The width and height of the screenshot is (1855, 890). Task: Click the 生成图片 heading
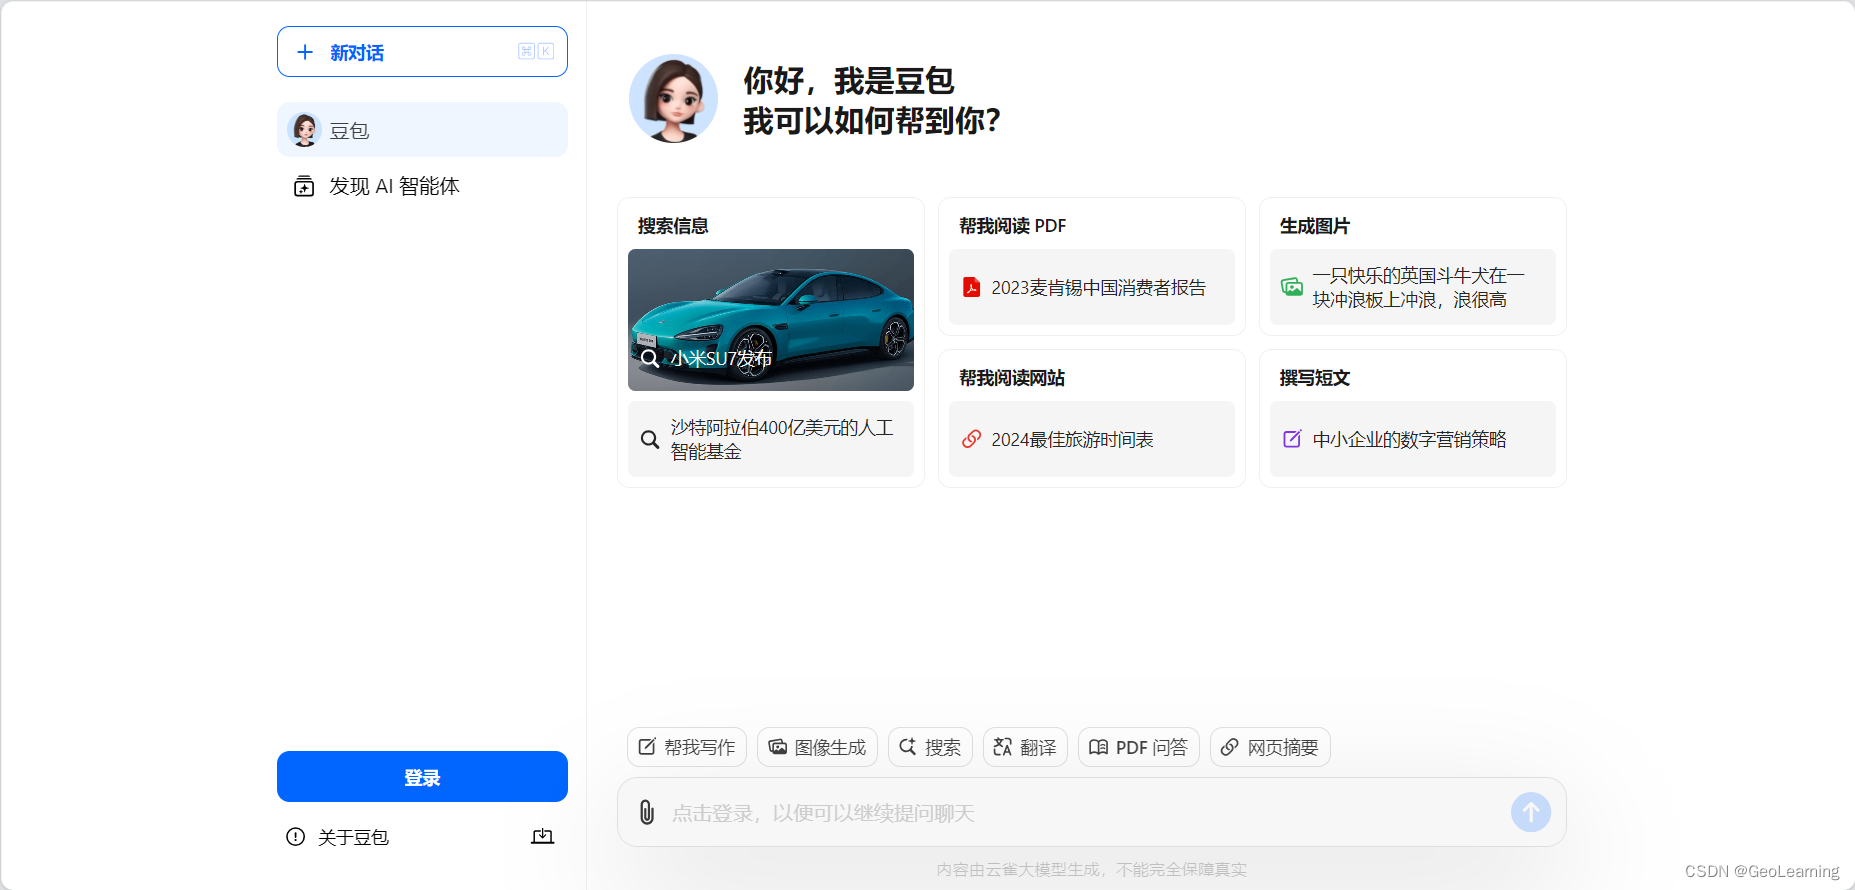click(x=1315, y=226)
